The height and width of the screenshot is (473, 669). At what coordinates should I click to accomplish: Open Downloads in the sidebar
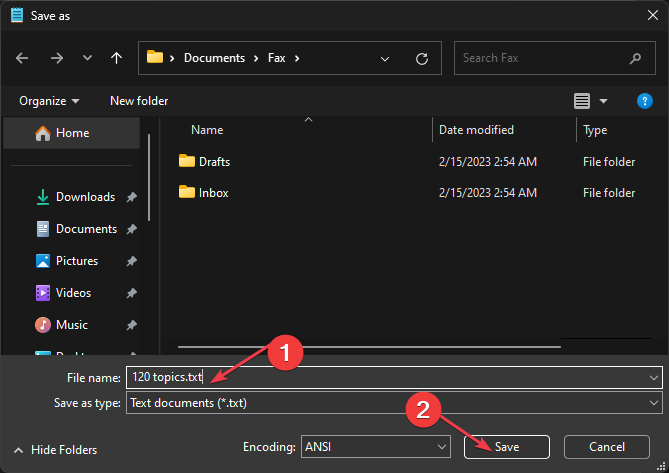[x=85, y=197]
